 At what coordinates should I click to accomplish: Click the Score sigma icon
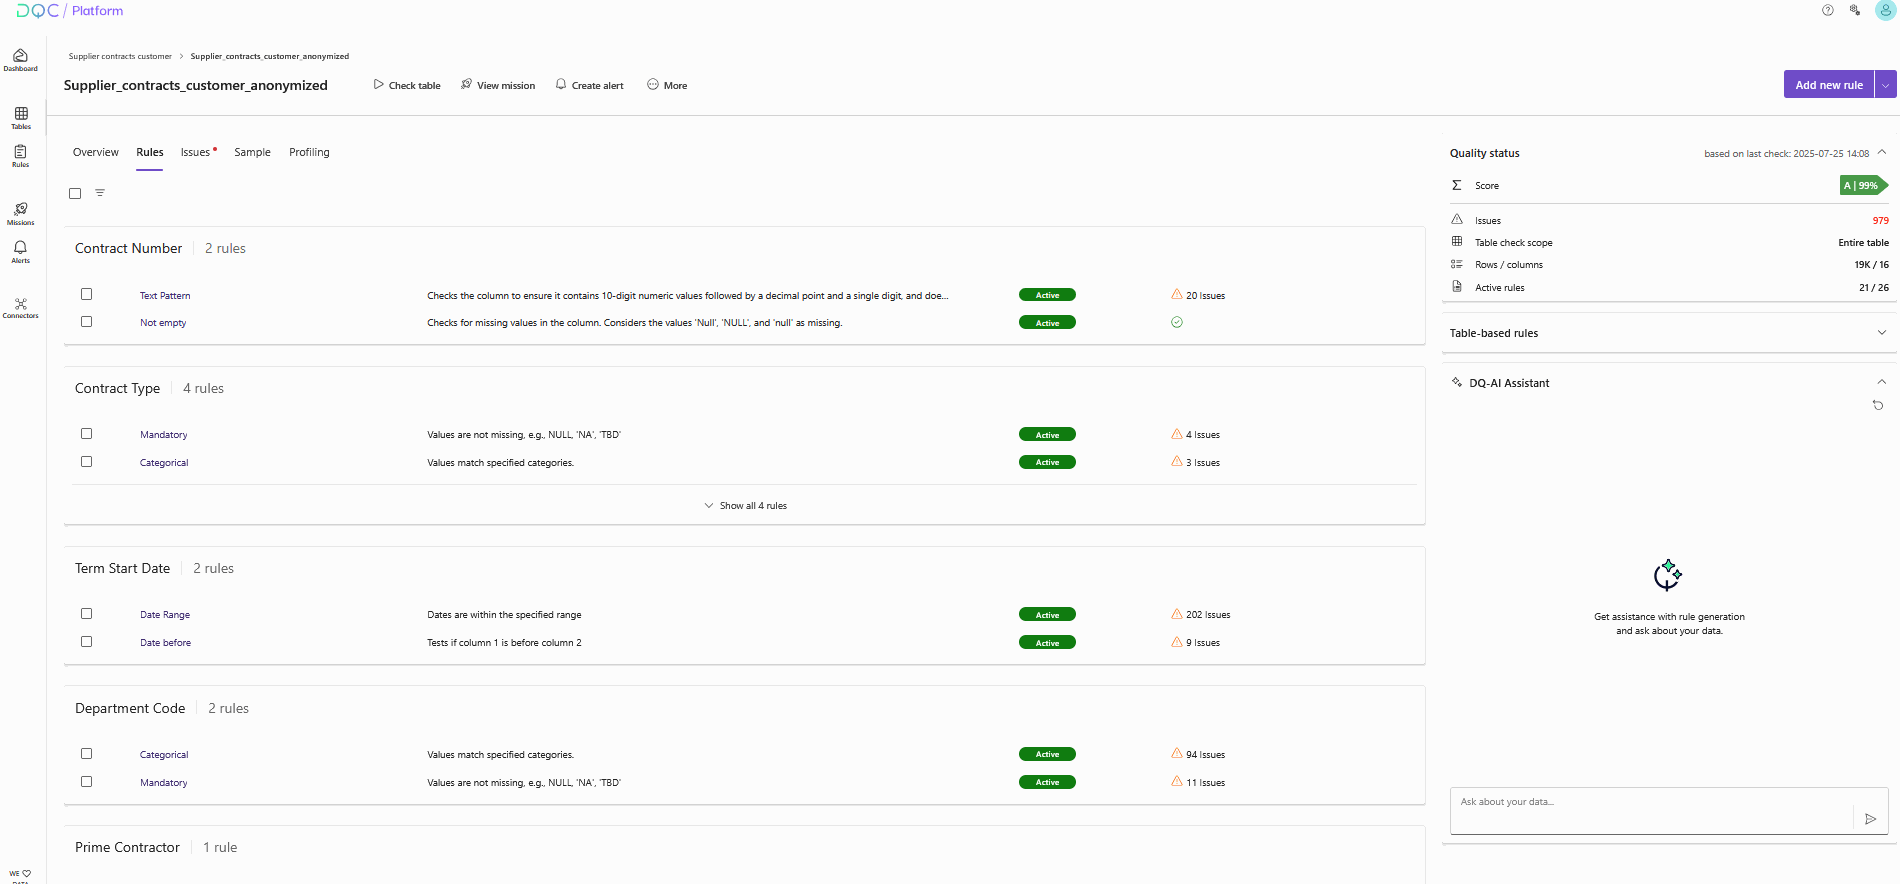point(1457,185)
